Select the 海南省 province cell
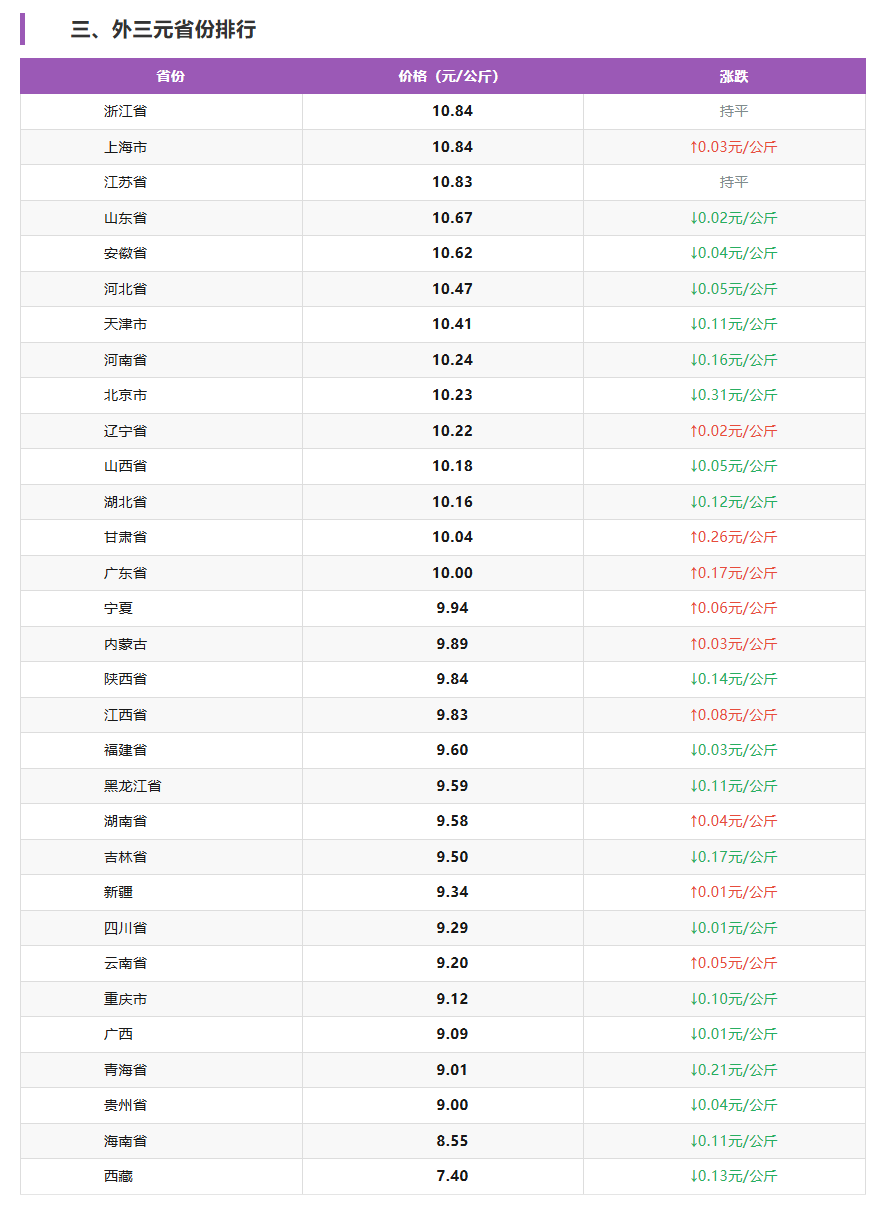The width and height of the screenshot is (885, 1209). pyautogui.click(x=125, y=1141)
